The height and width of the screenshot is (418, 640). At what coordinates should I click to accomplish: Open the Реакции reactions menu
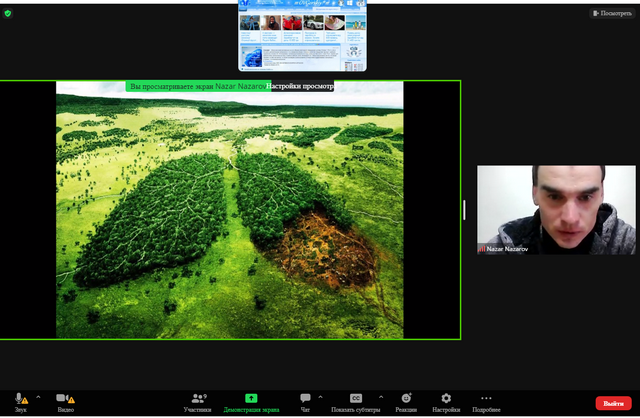pyautogui.click(x=406, y=399)
